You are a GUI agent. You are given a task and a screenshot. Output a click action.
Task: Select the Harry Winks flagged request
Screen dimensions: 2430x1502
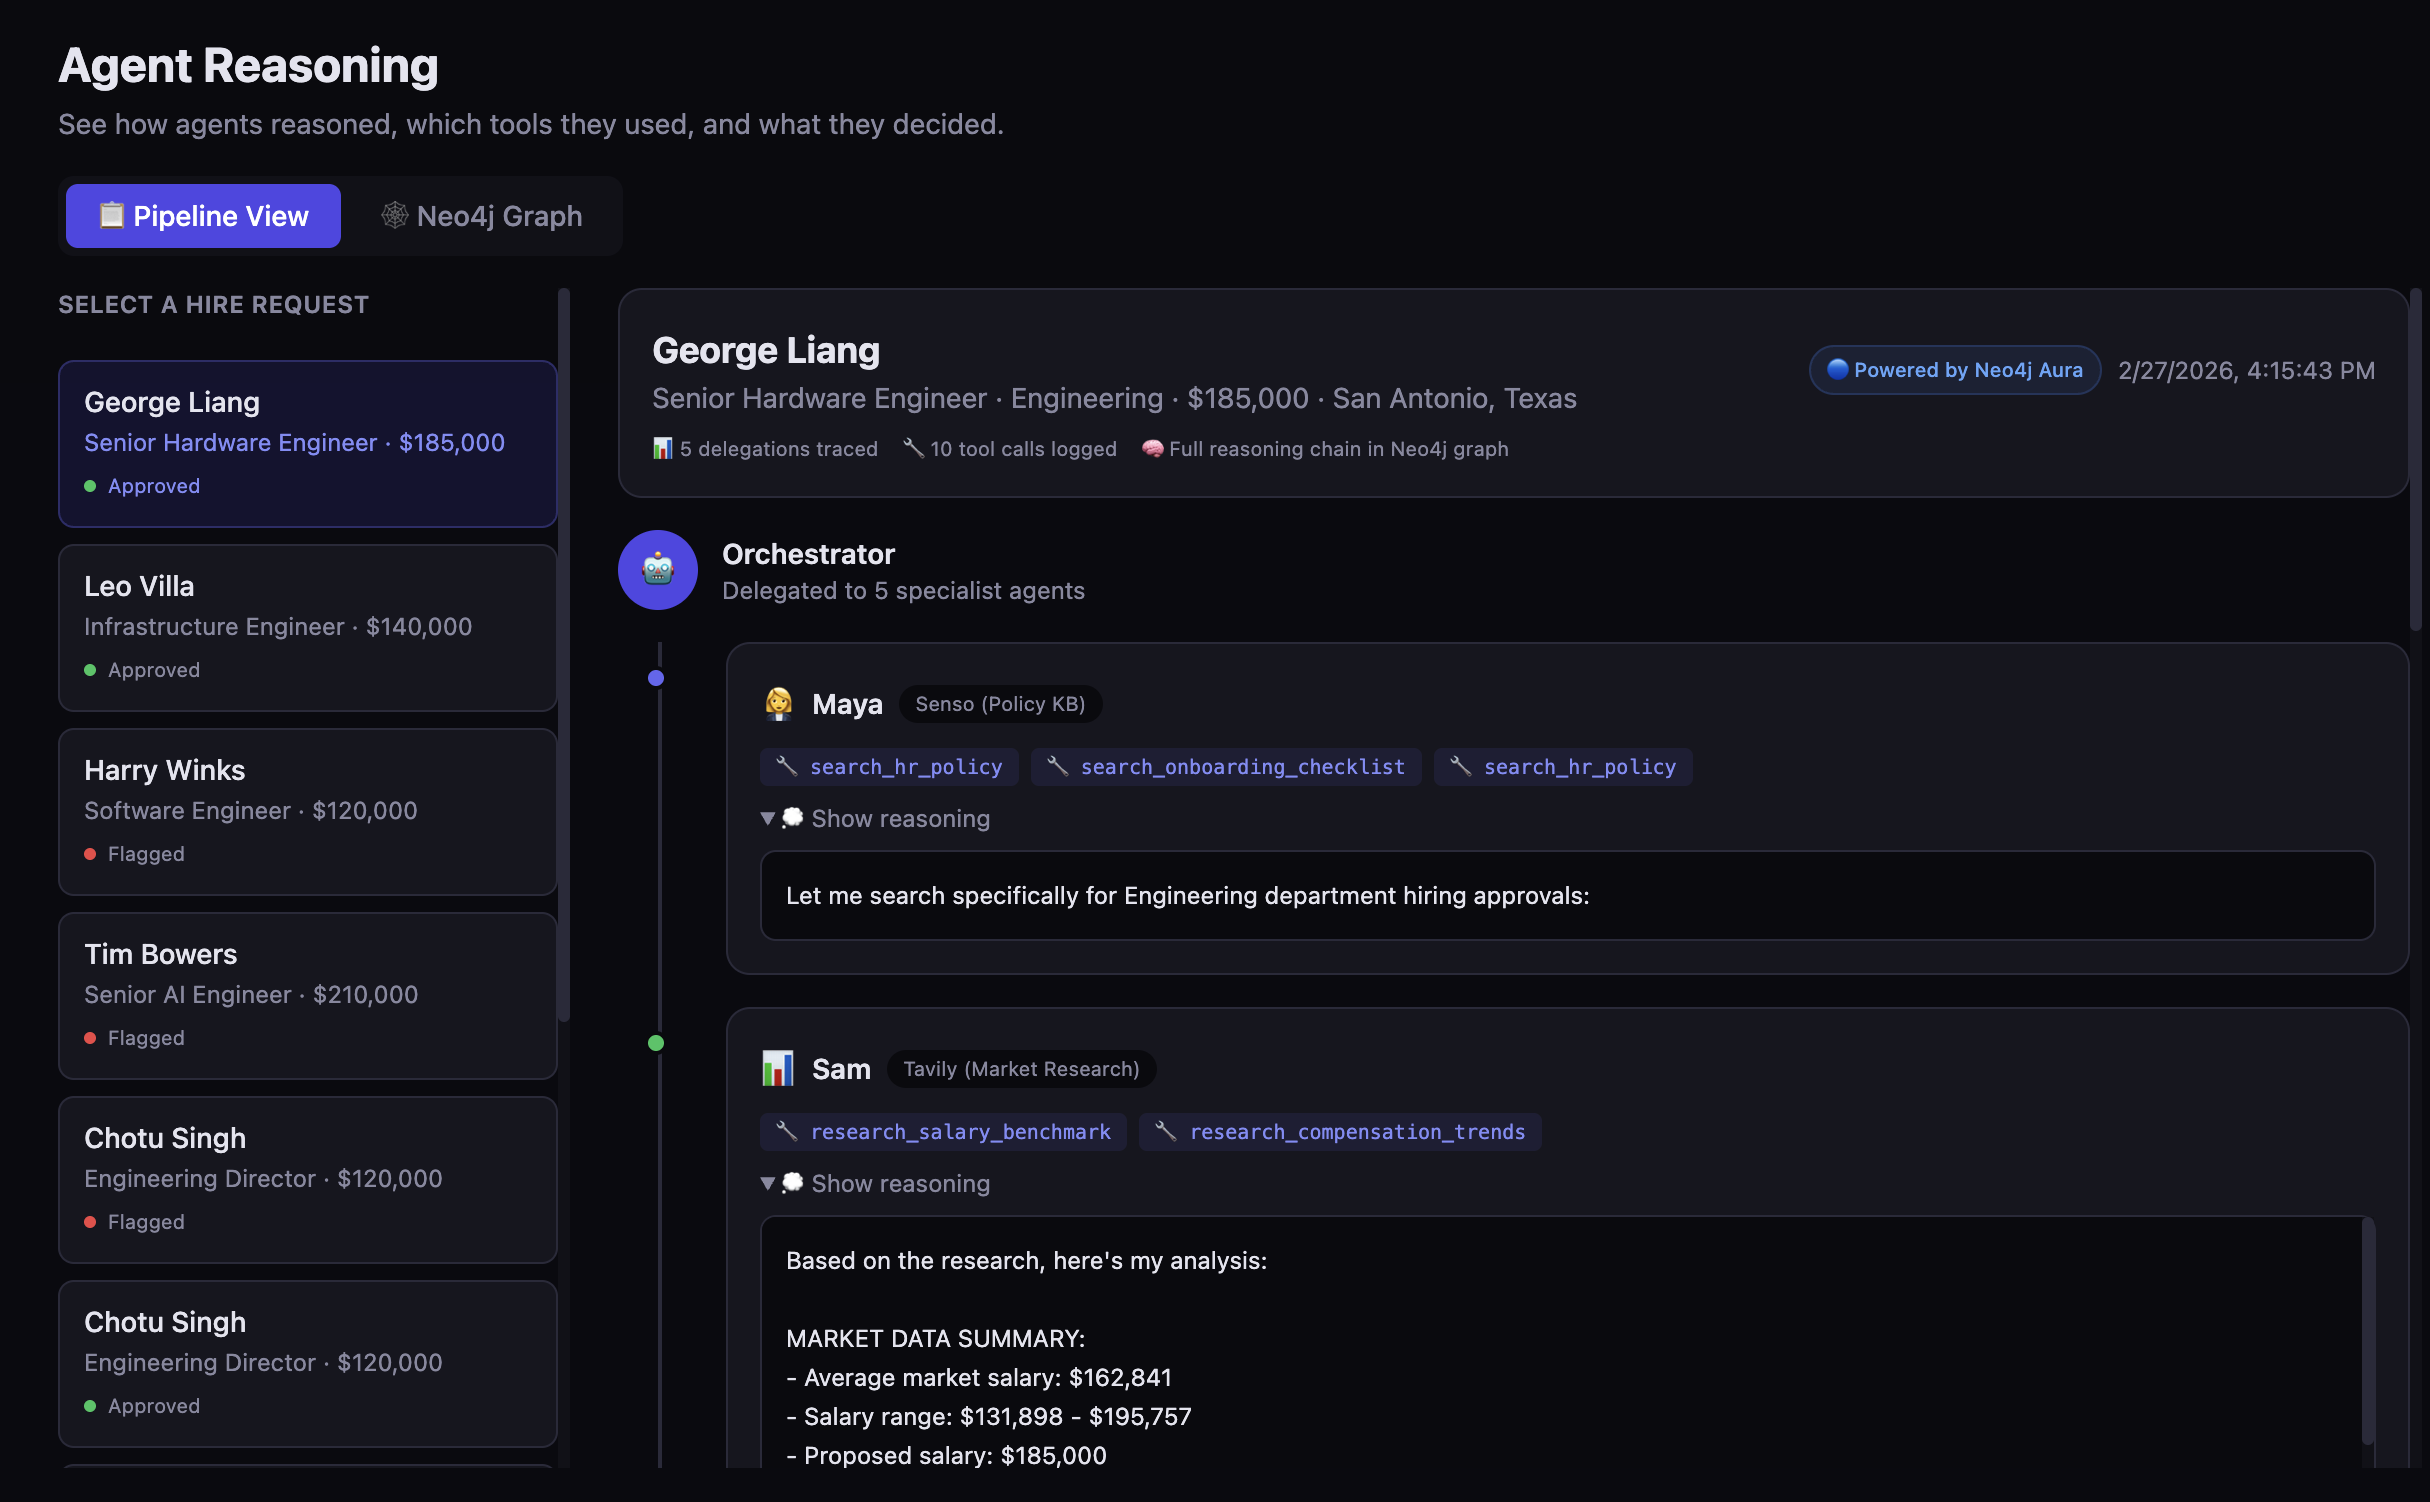click(x=307, y=811)
